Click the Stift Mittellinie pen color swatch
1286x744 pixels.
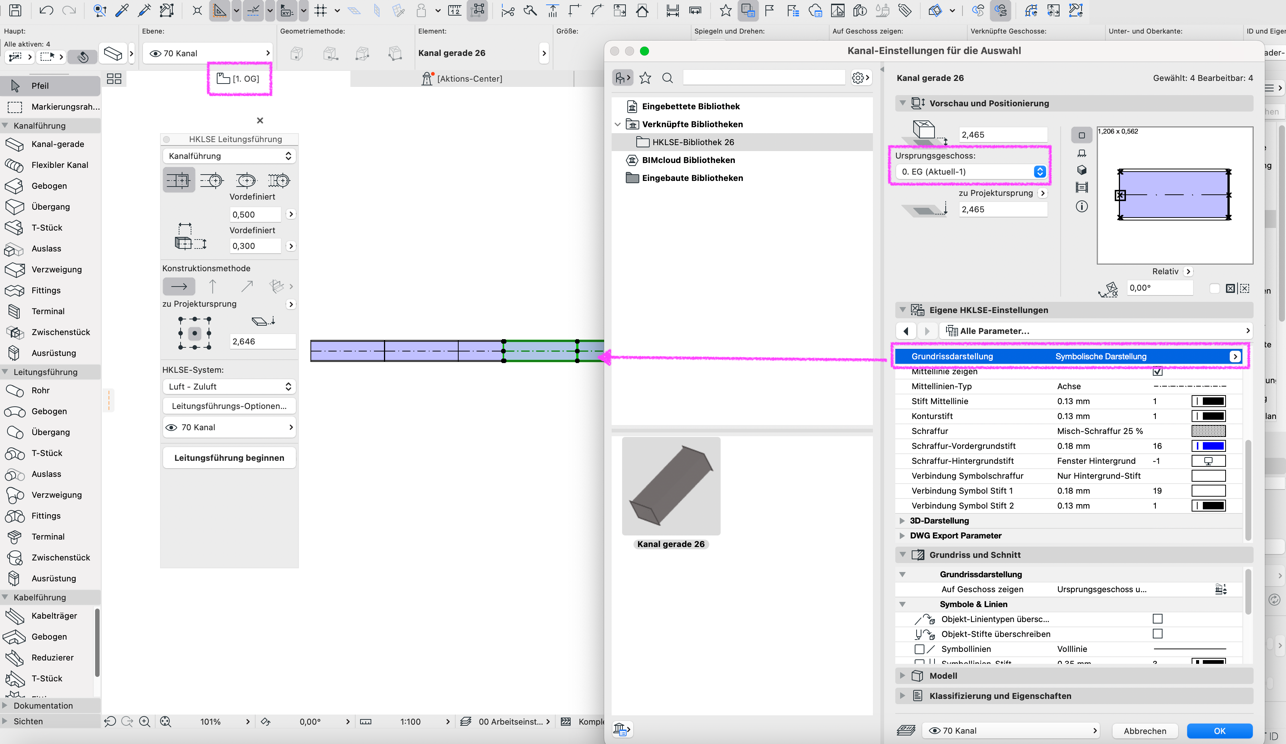point(1208,401)
